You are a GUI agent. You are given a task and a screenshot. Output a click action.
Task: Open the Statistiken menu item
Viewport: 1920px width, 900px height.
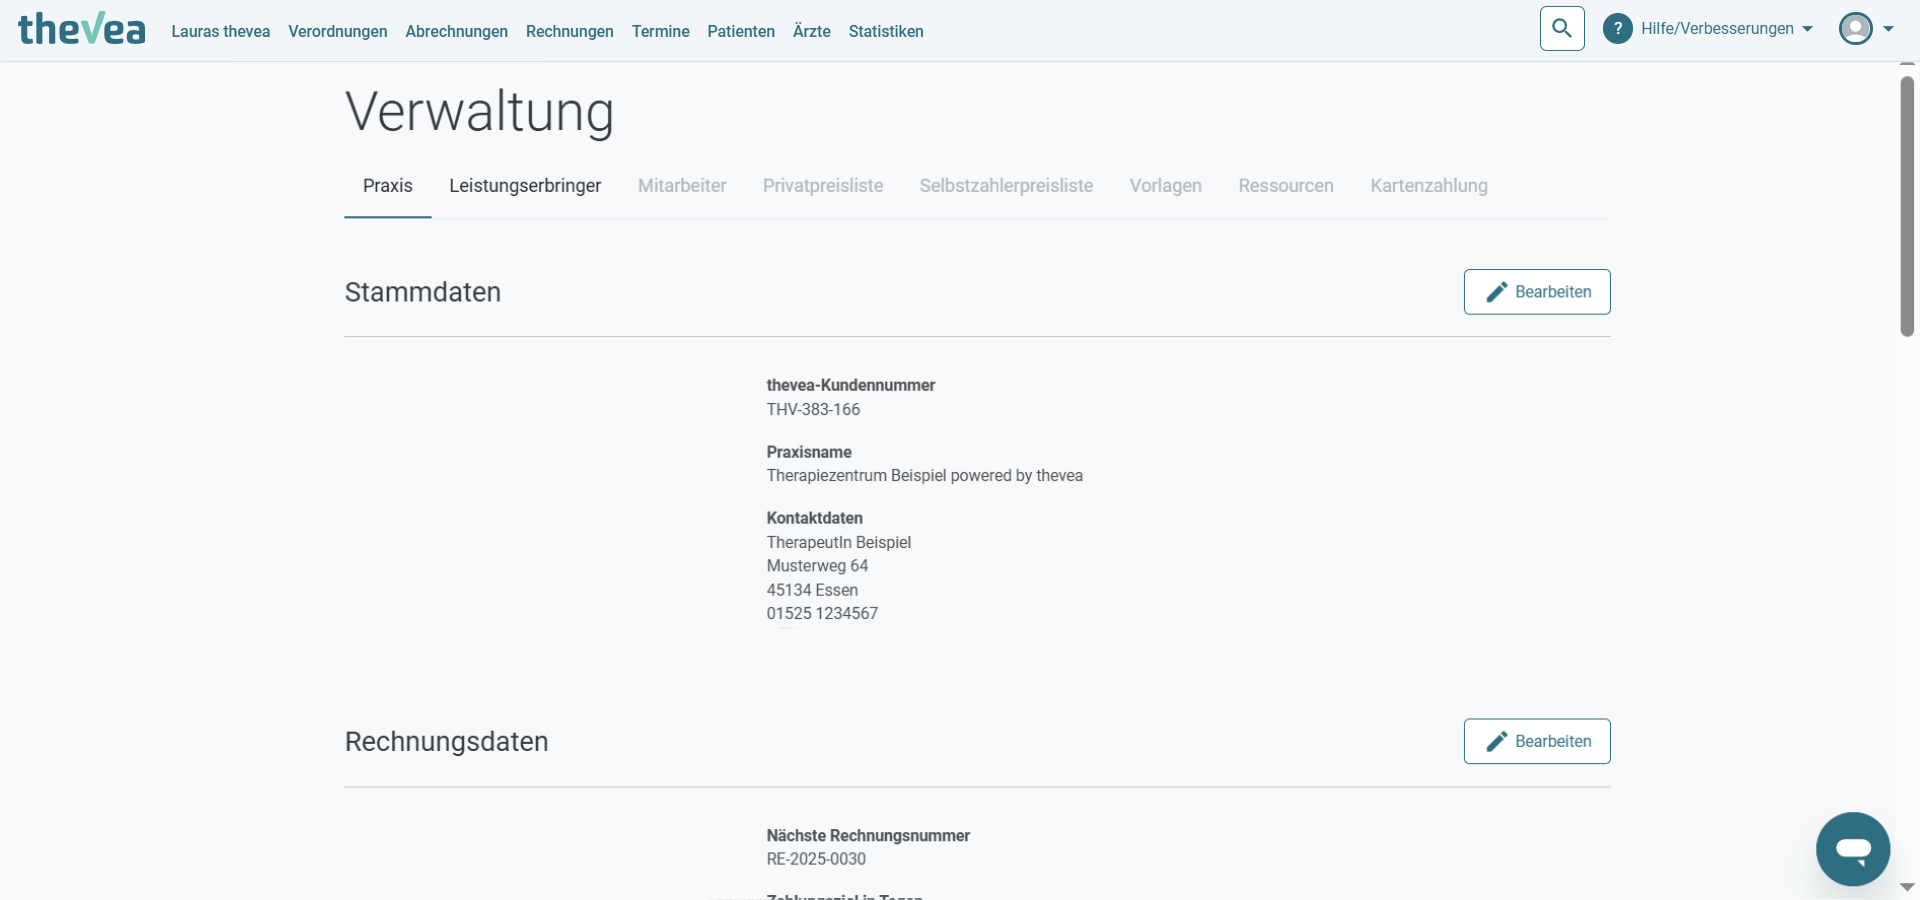[x=885, y=32]
